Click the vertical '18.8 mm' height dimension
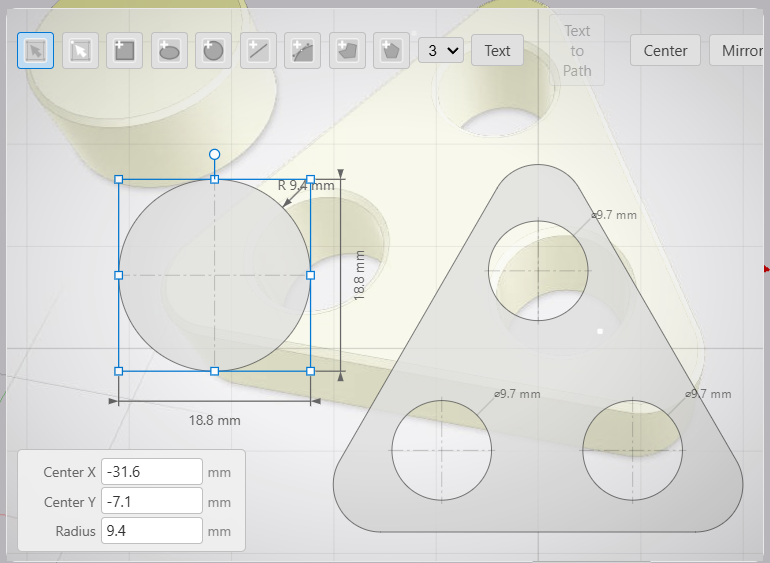 point(359,275)
